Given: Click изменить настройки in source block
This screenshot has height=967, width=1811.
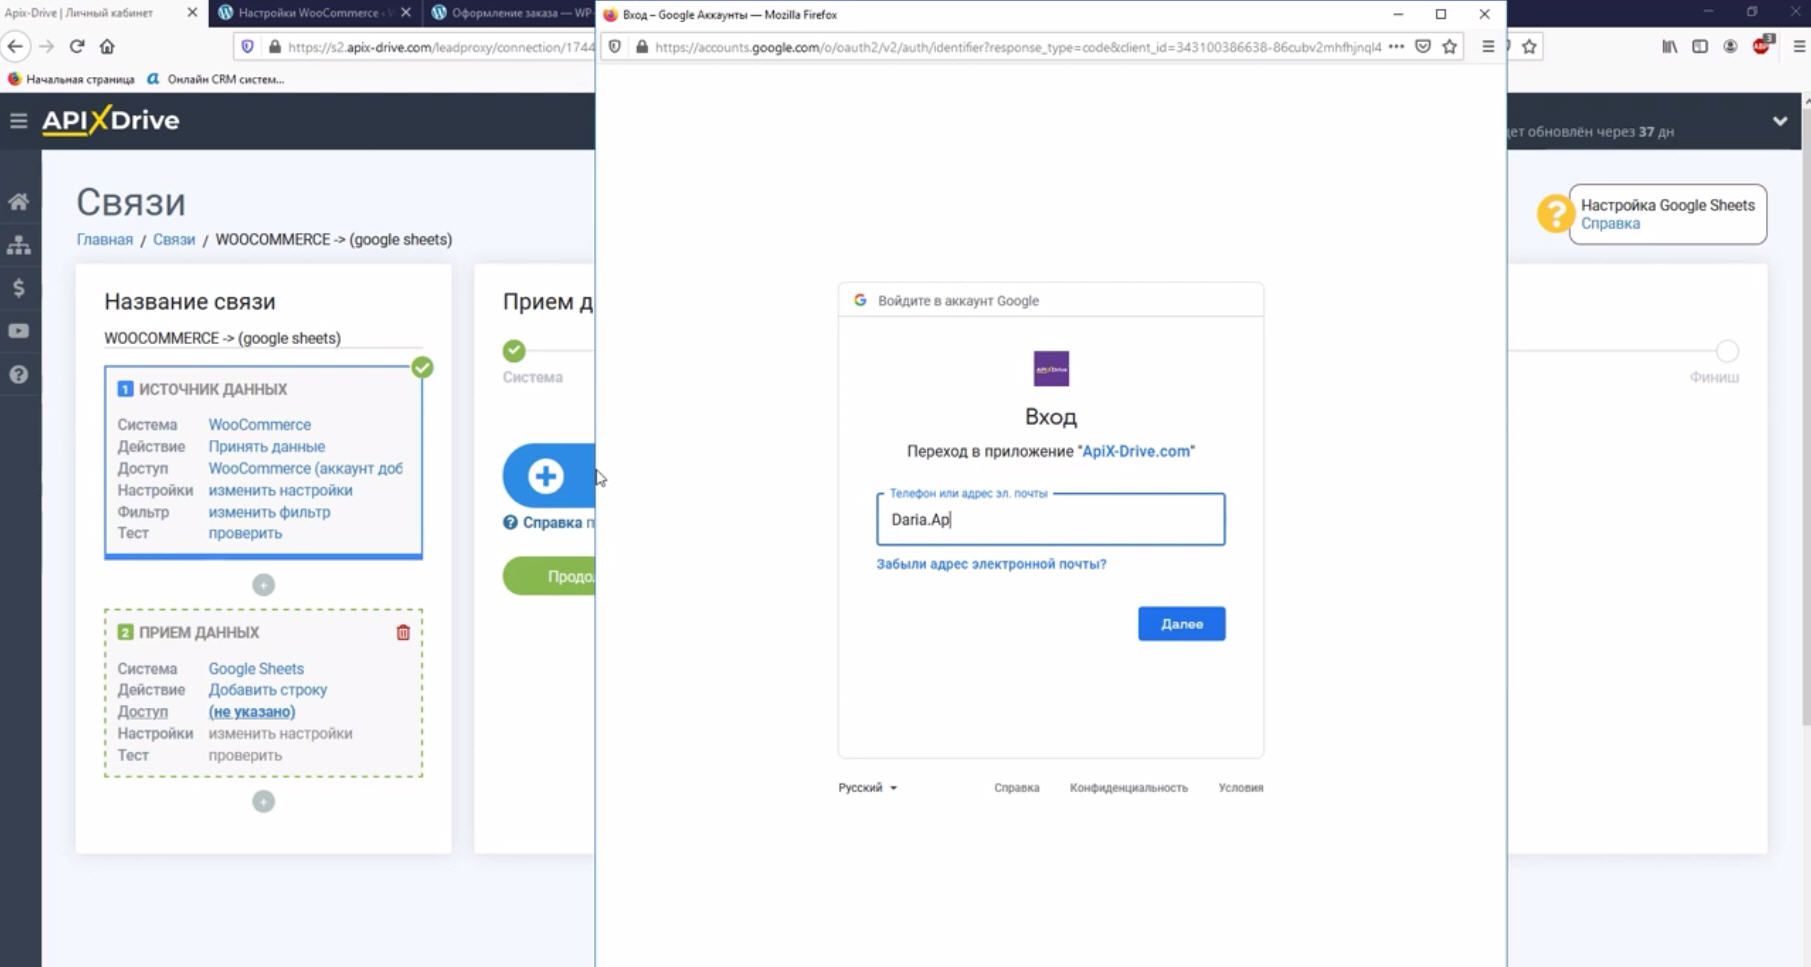Looking at the screenshot, I should coord(280,491).
